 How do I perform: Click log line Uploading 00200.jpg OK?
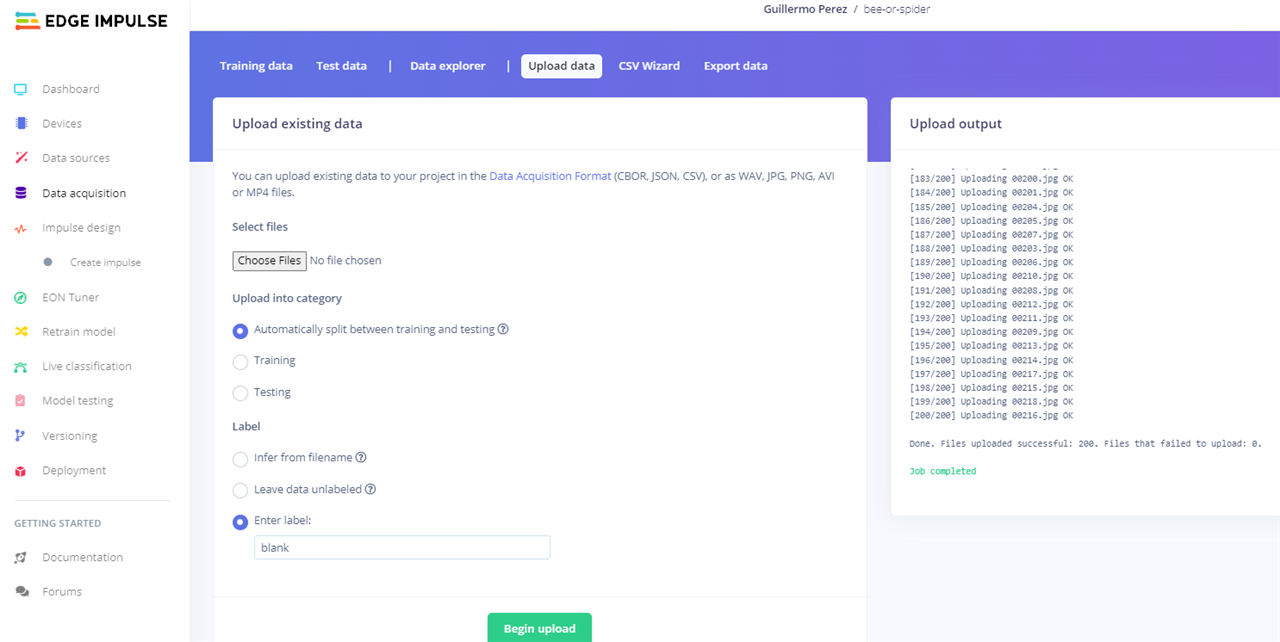[991, 179]
